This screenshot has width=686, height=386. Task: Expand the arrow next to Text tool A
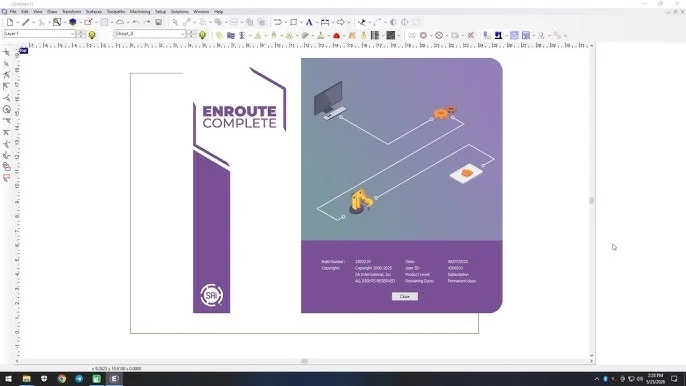tap(317, 23)
